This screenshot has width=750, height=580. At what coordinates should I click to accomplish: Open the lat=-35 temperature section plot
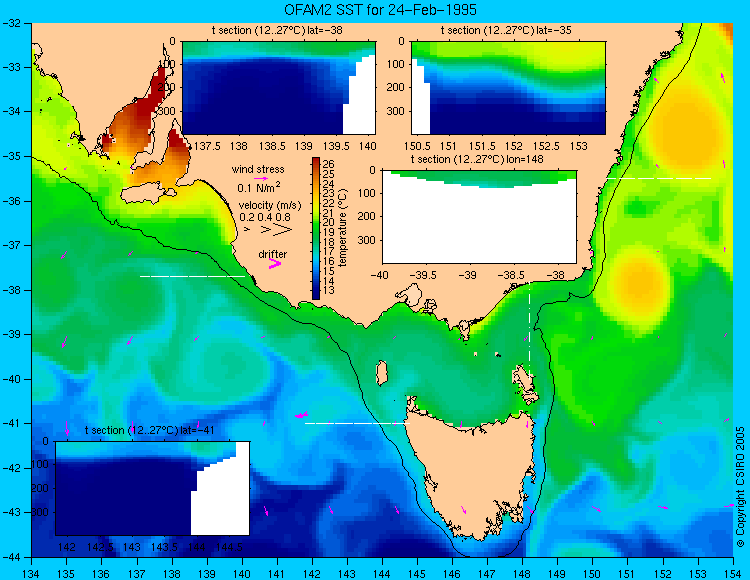[x=508, y=88]
